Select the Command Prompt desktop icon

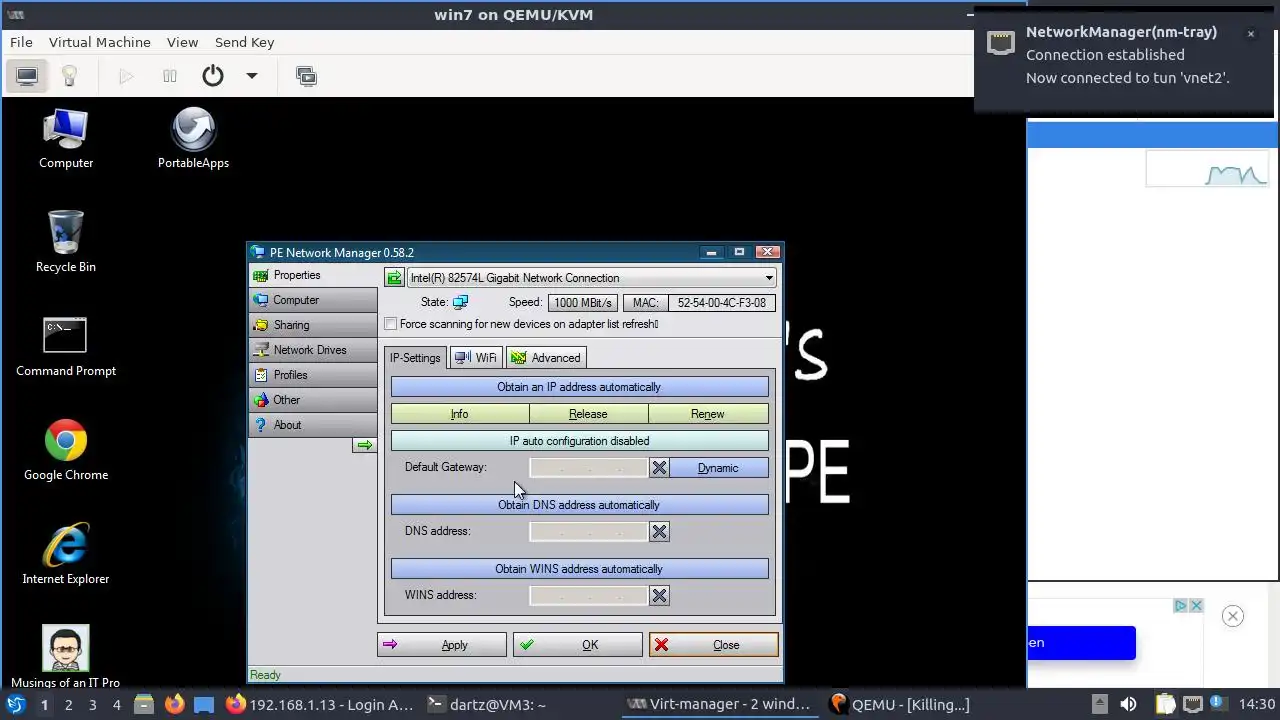click(x=66, y=347)
